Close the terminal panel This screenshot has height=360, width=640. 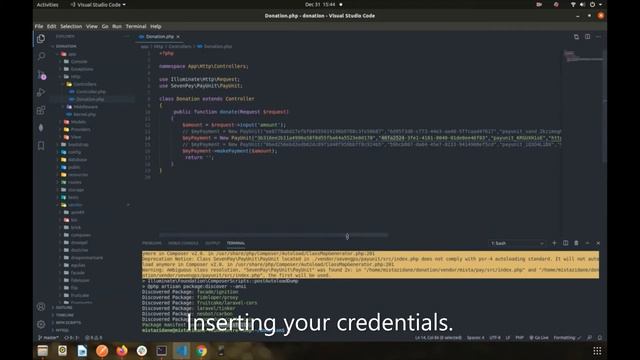[x=598, y=243]
